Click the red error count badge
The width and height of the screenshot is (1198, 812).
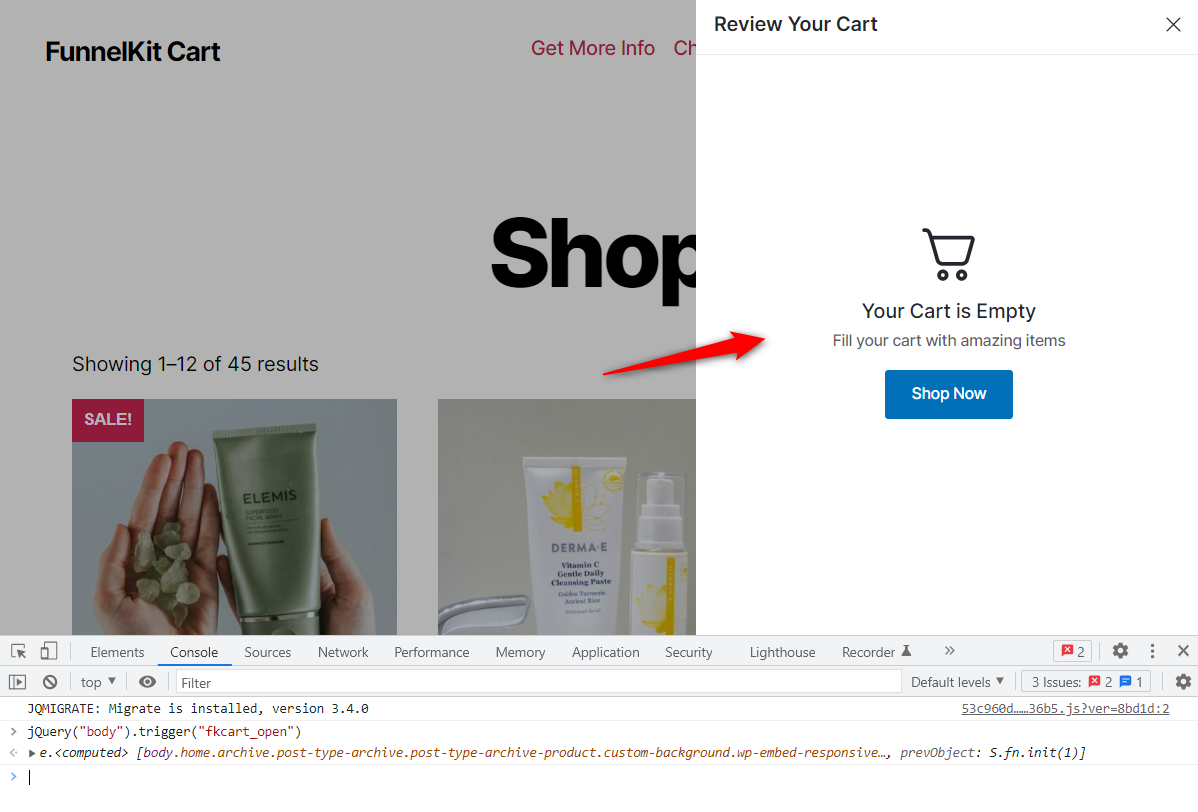(1073, 651)
